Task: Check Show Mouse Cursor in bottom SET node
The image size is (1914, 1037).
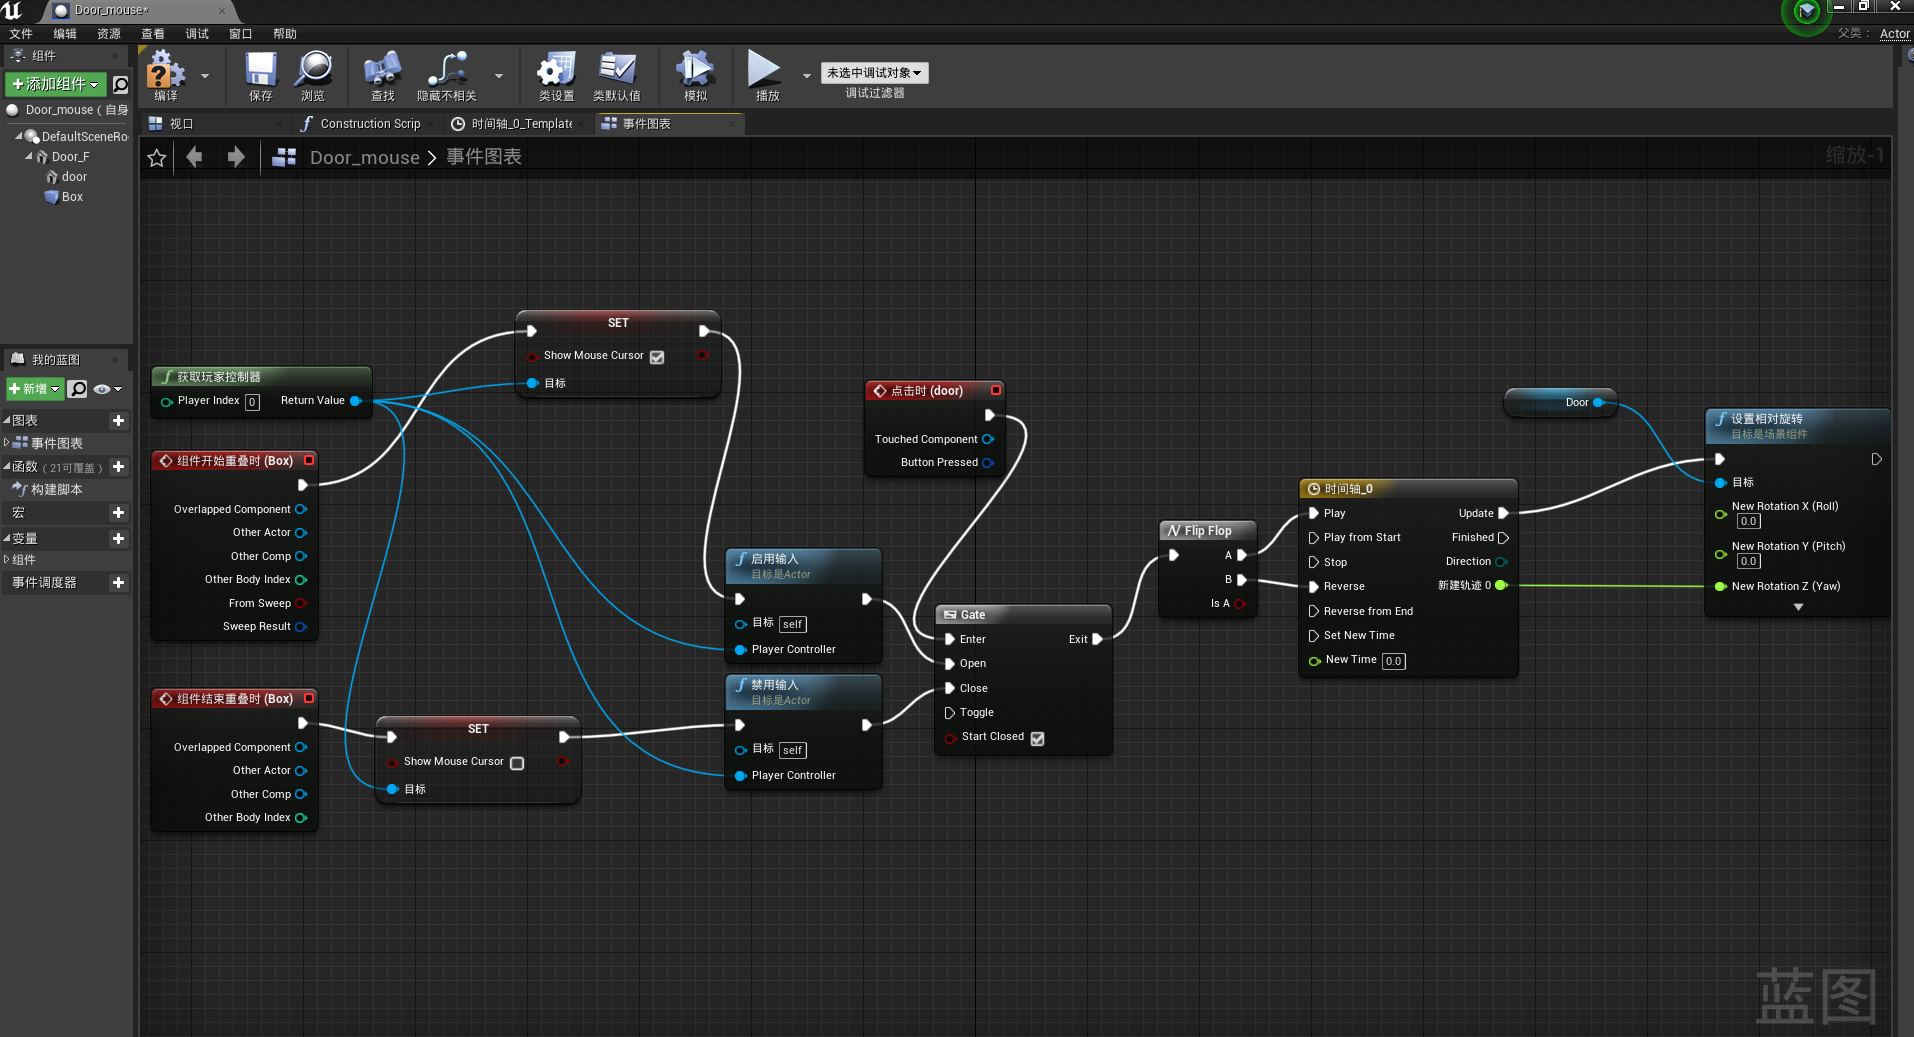Action: point(517,763)
